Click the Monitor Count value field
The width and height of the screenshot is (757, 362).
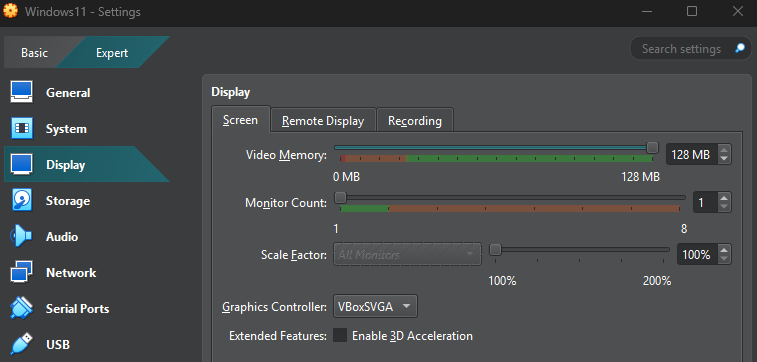coord(706,203)
